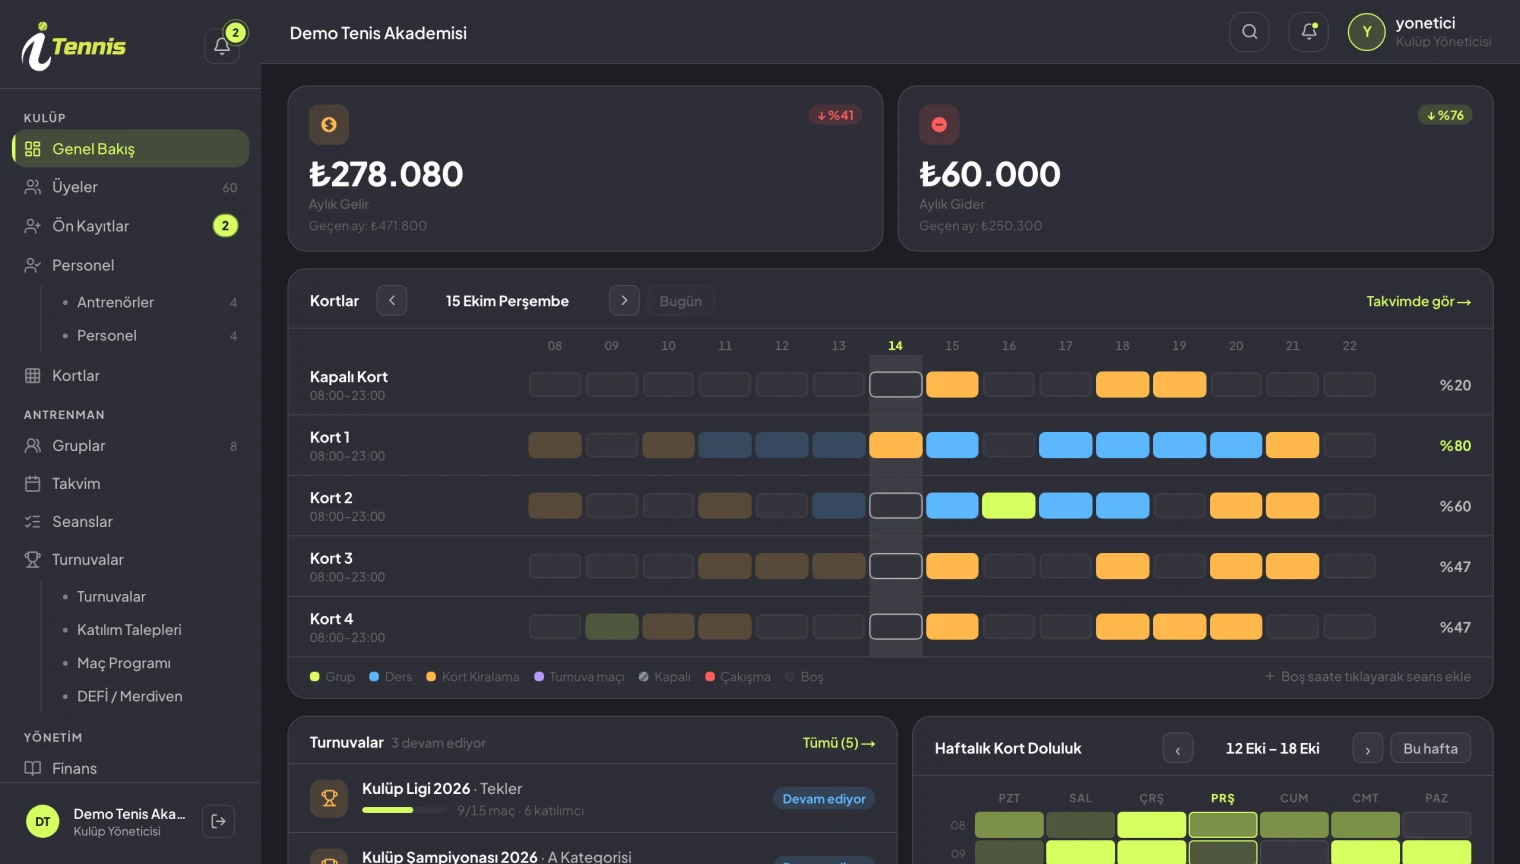
Task: Follow the Takvimde gör link
Action: coord(1418,301)
